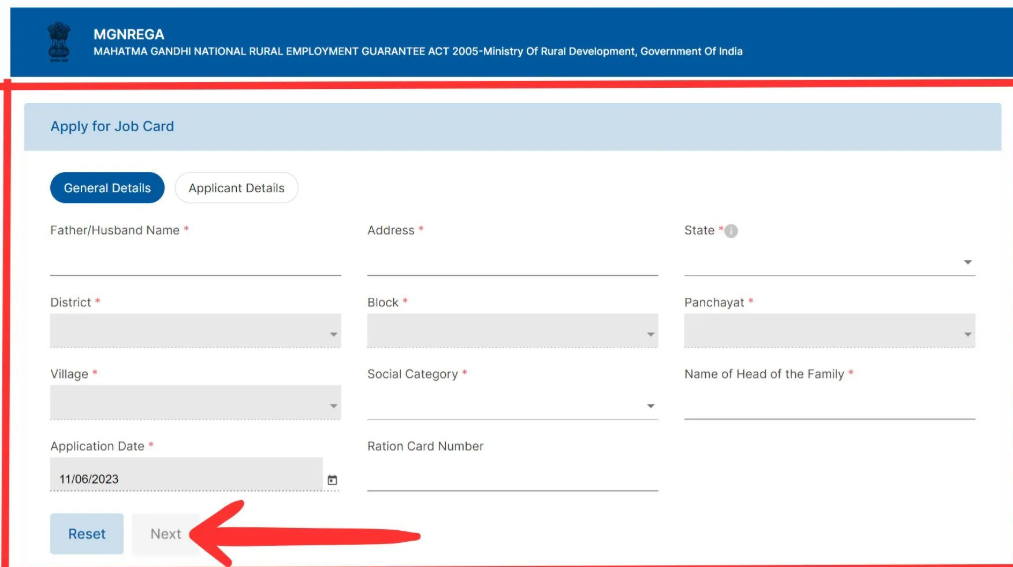The height and width of the screenshot is (567, 1013).
Task: Focus Name of Head of the Family field
Action: [x=830, y=406]
